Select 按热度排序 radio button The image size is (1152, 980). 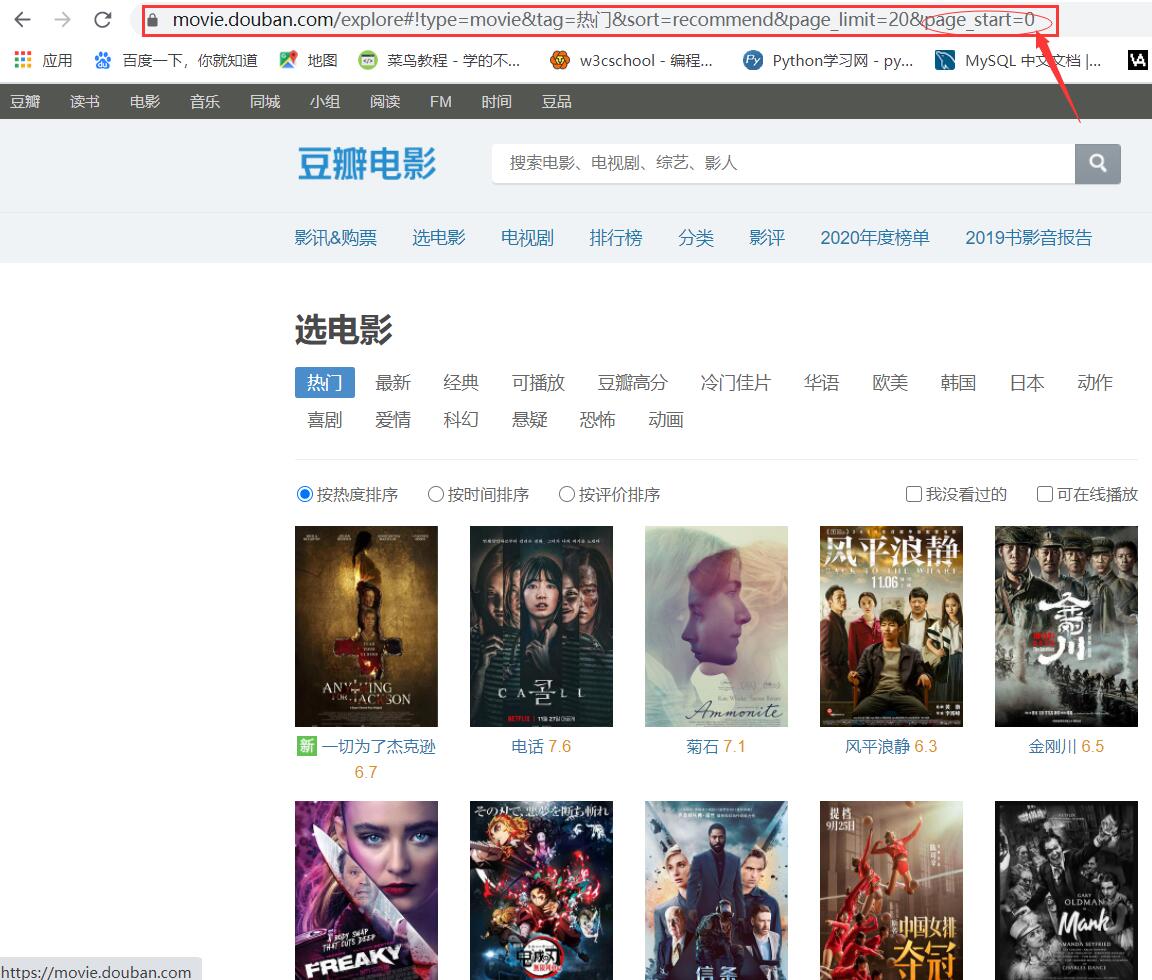305,494
